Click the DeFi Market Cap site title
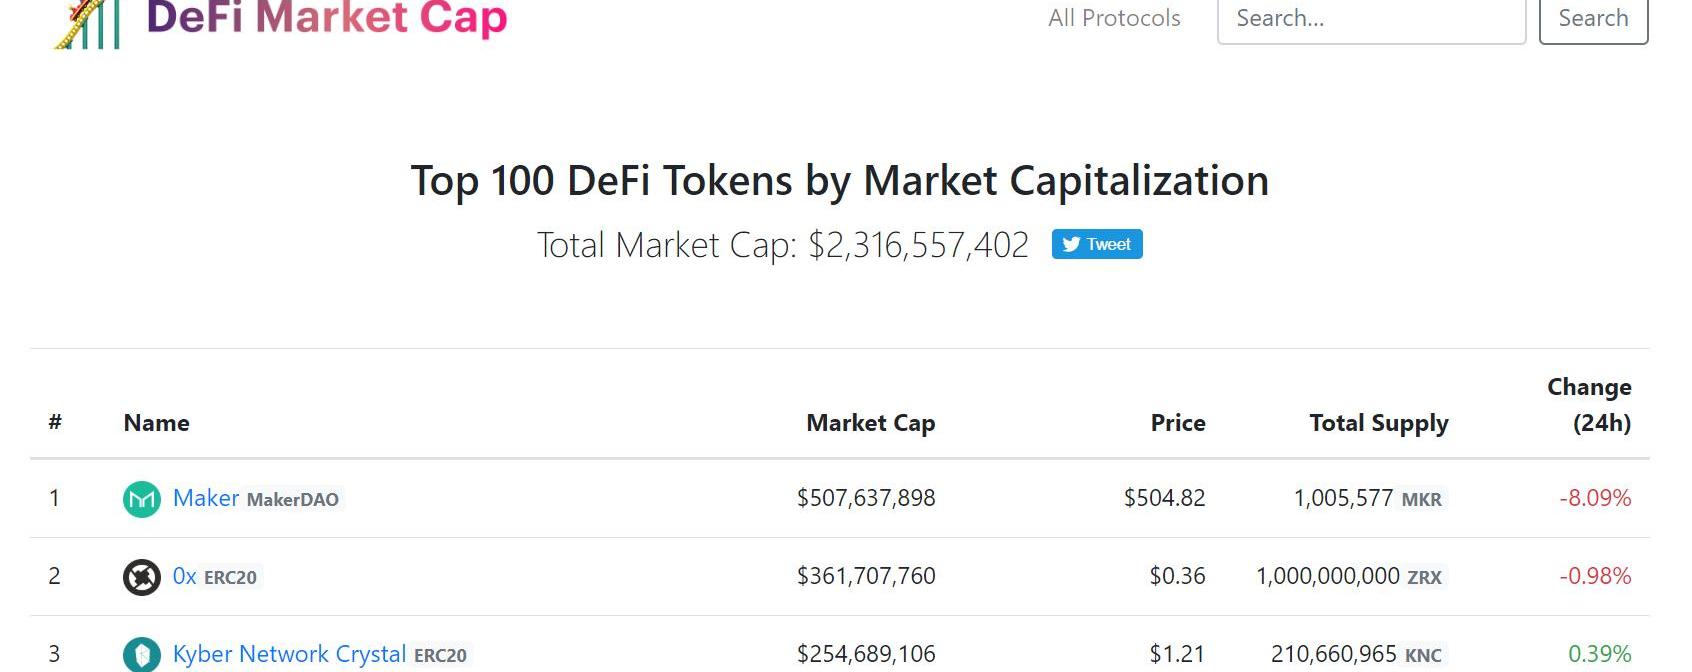The height and width of the screenshot is (672, 1692). tap(327, 18)
